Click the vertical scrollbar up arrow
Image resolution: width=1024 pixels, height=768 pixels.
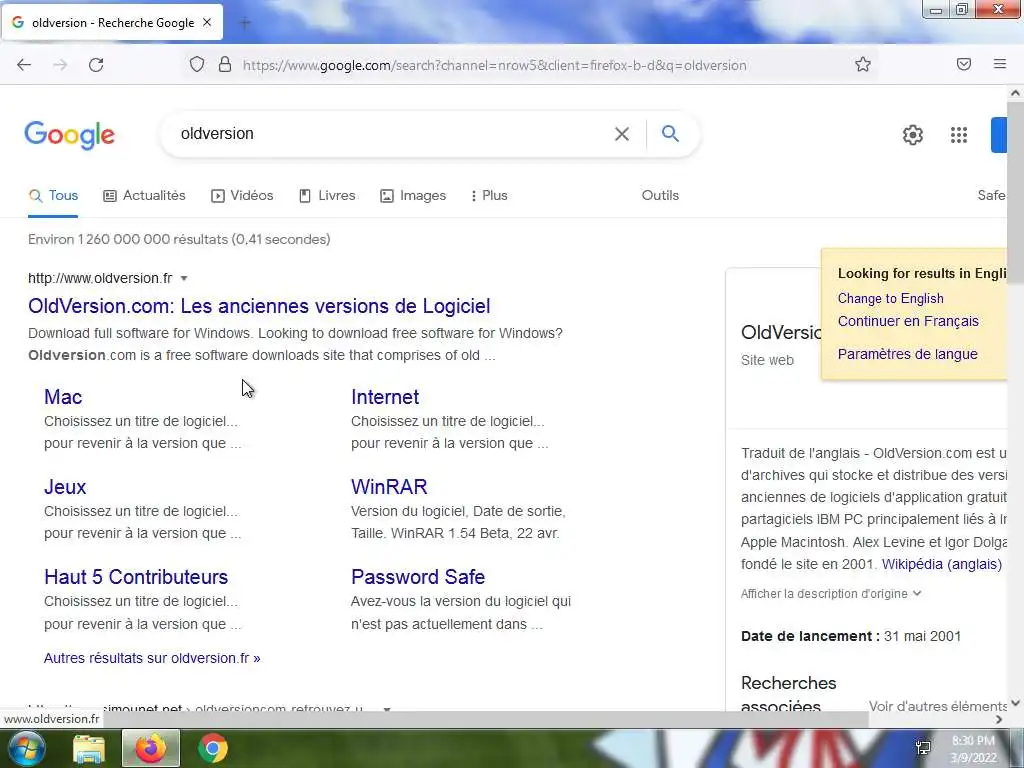pos(1015,93)
